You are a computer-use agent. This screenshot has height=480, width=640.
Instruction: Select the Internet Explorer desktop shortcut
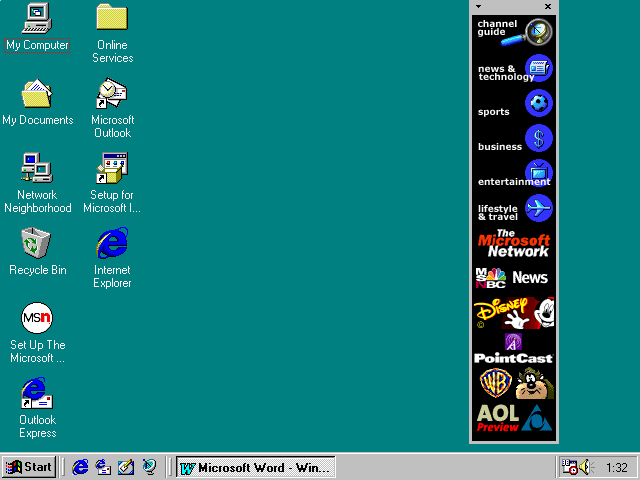112,243
